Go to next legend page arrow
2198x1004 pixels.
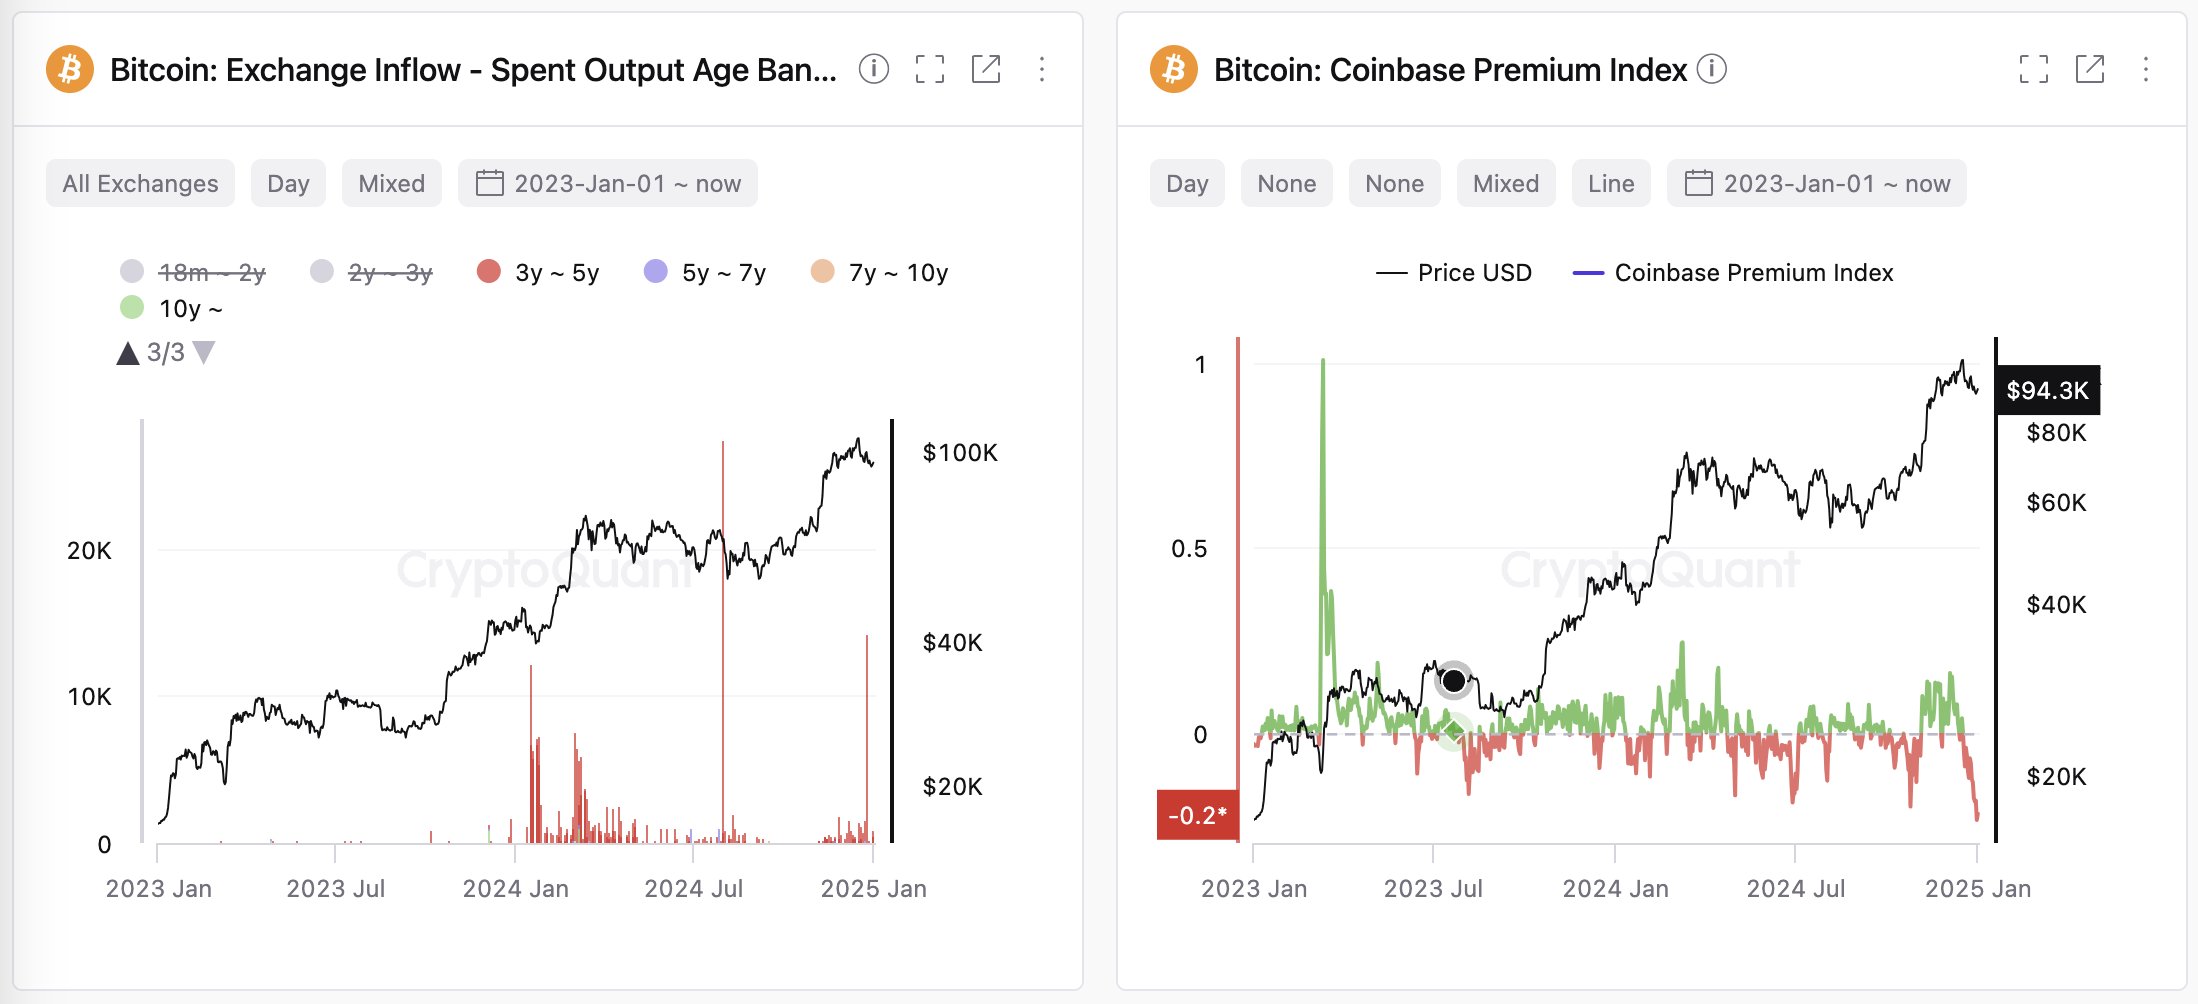coord(204,352)
